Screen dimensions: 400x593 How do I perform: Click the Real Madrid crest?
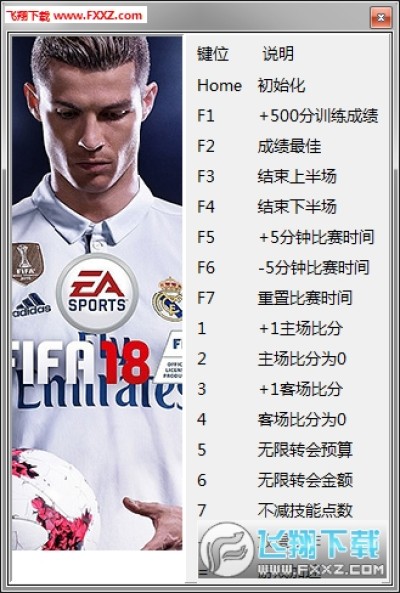click(x=167, y=300)
